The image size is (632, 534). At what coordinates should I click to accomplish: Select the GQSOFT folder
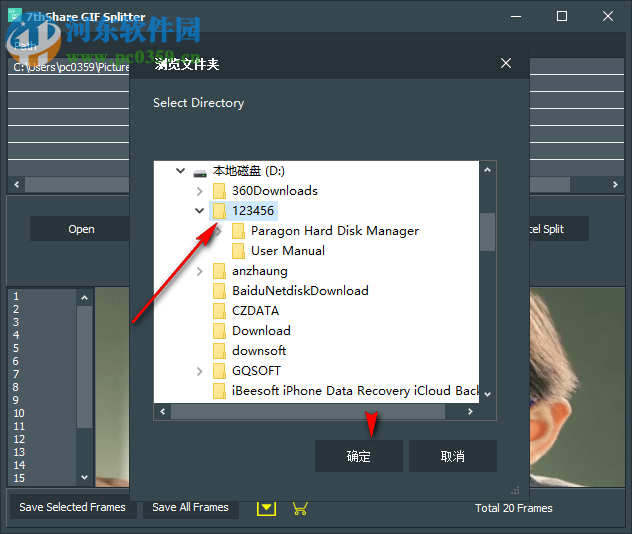click(256, 370)
